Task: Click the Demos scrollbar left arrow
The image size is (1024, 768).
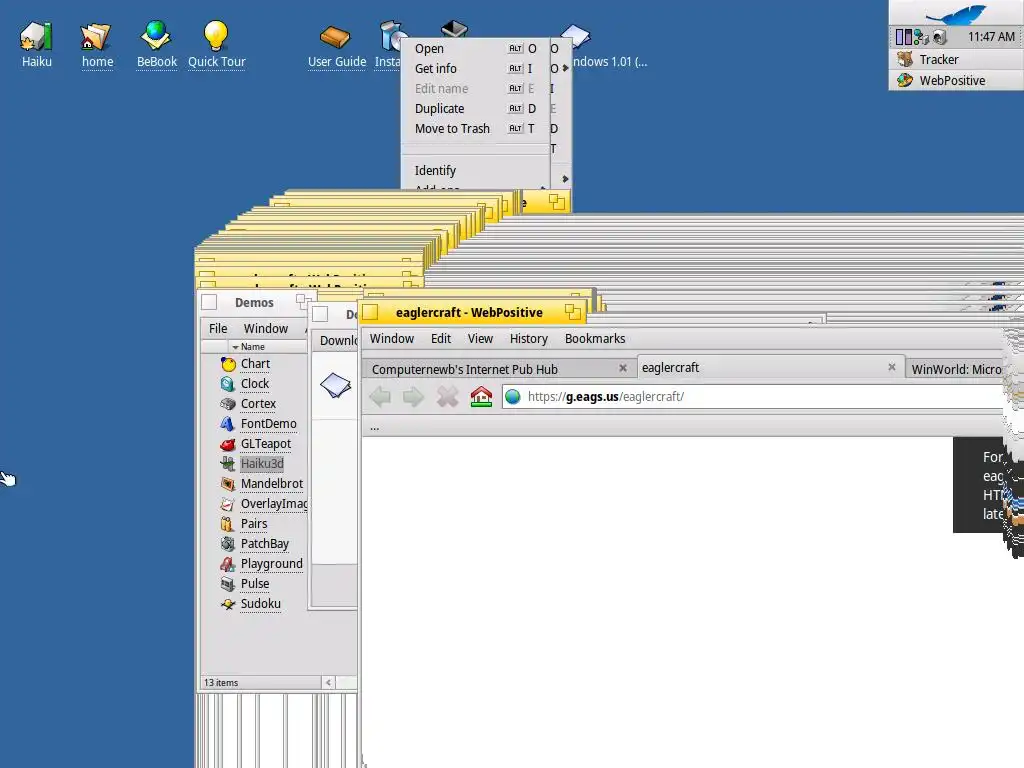Action: coord(328,682)
